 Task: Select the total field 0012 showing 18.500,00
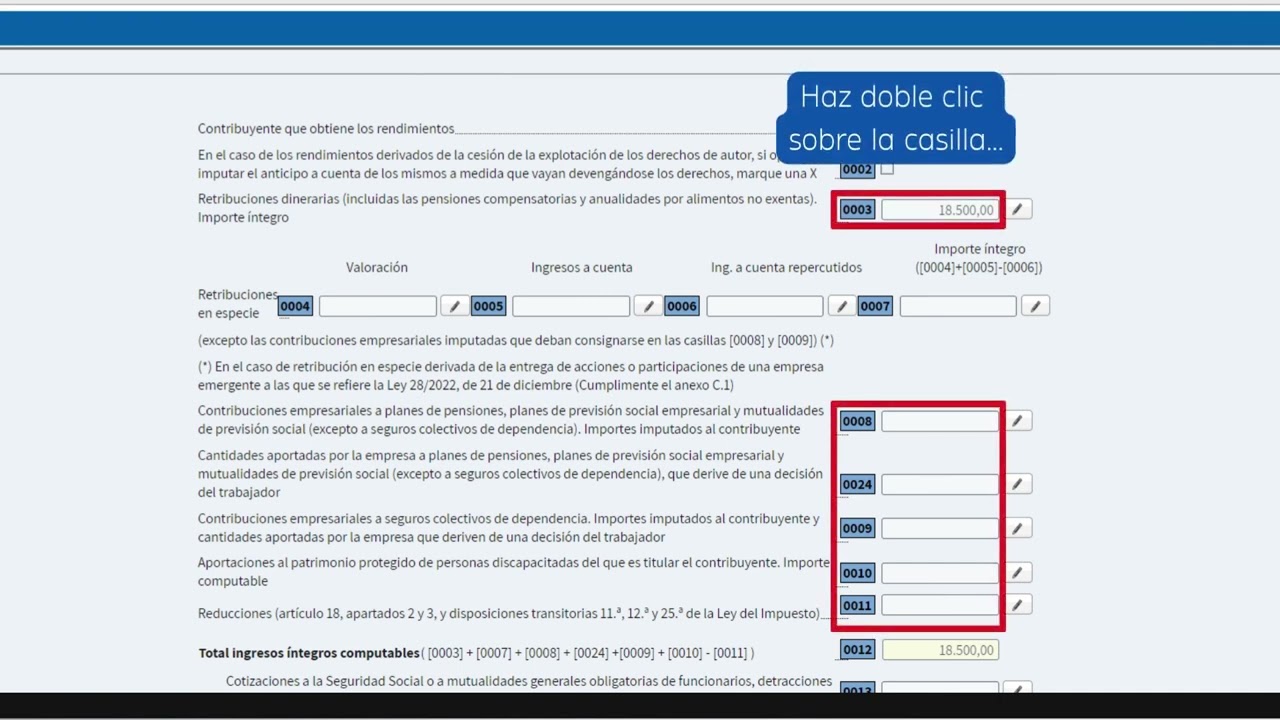[939, 650]
